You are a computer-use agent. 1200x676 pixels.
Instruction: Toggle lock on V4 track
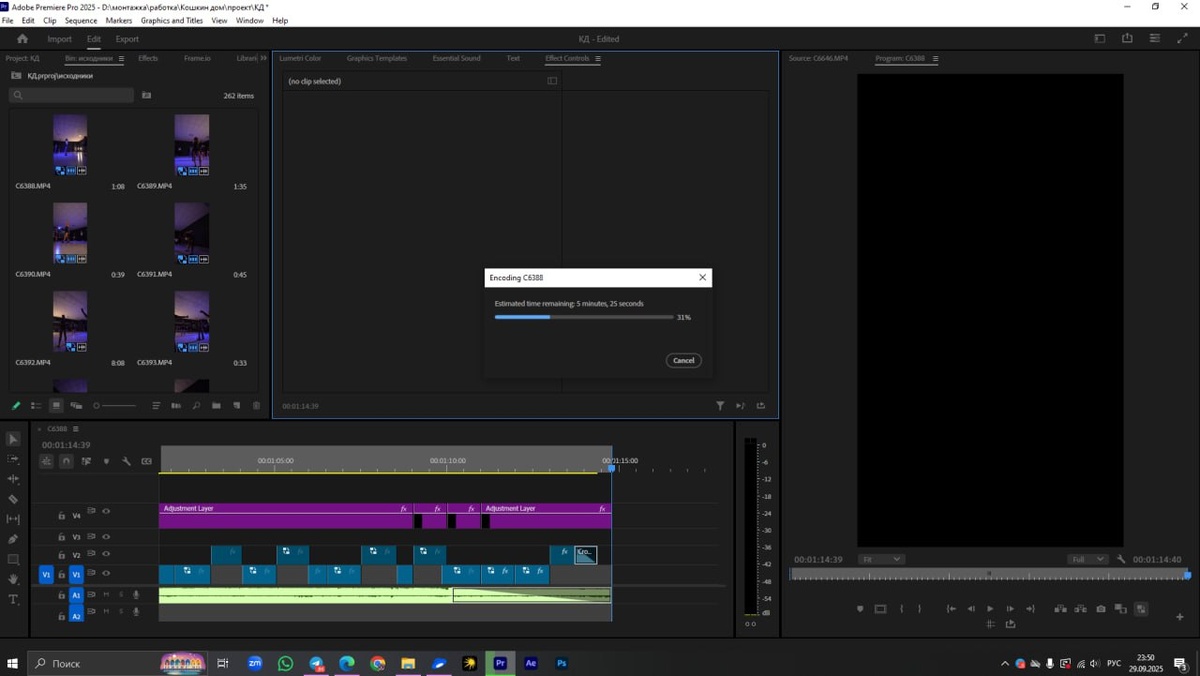[x=61, y=516]
